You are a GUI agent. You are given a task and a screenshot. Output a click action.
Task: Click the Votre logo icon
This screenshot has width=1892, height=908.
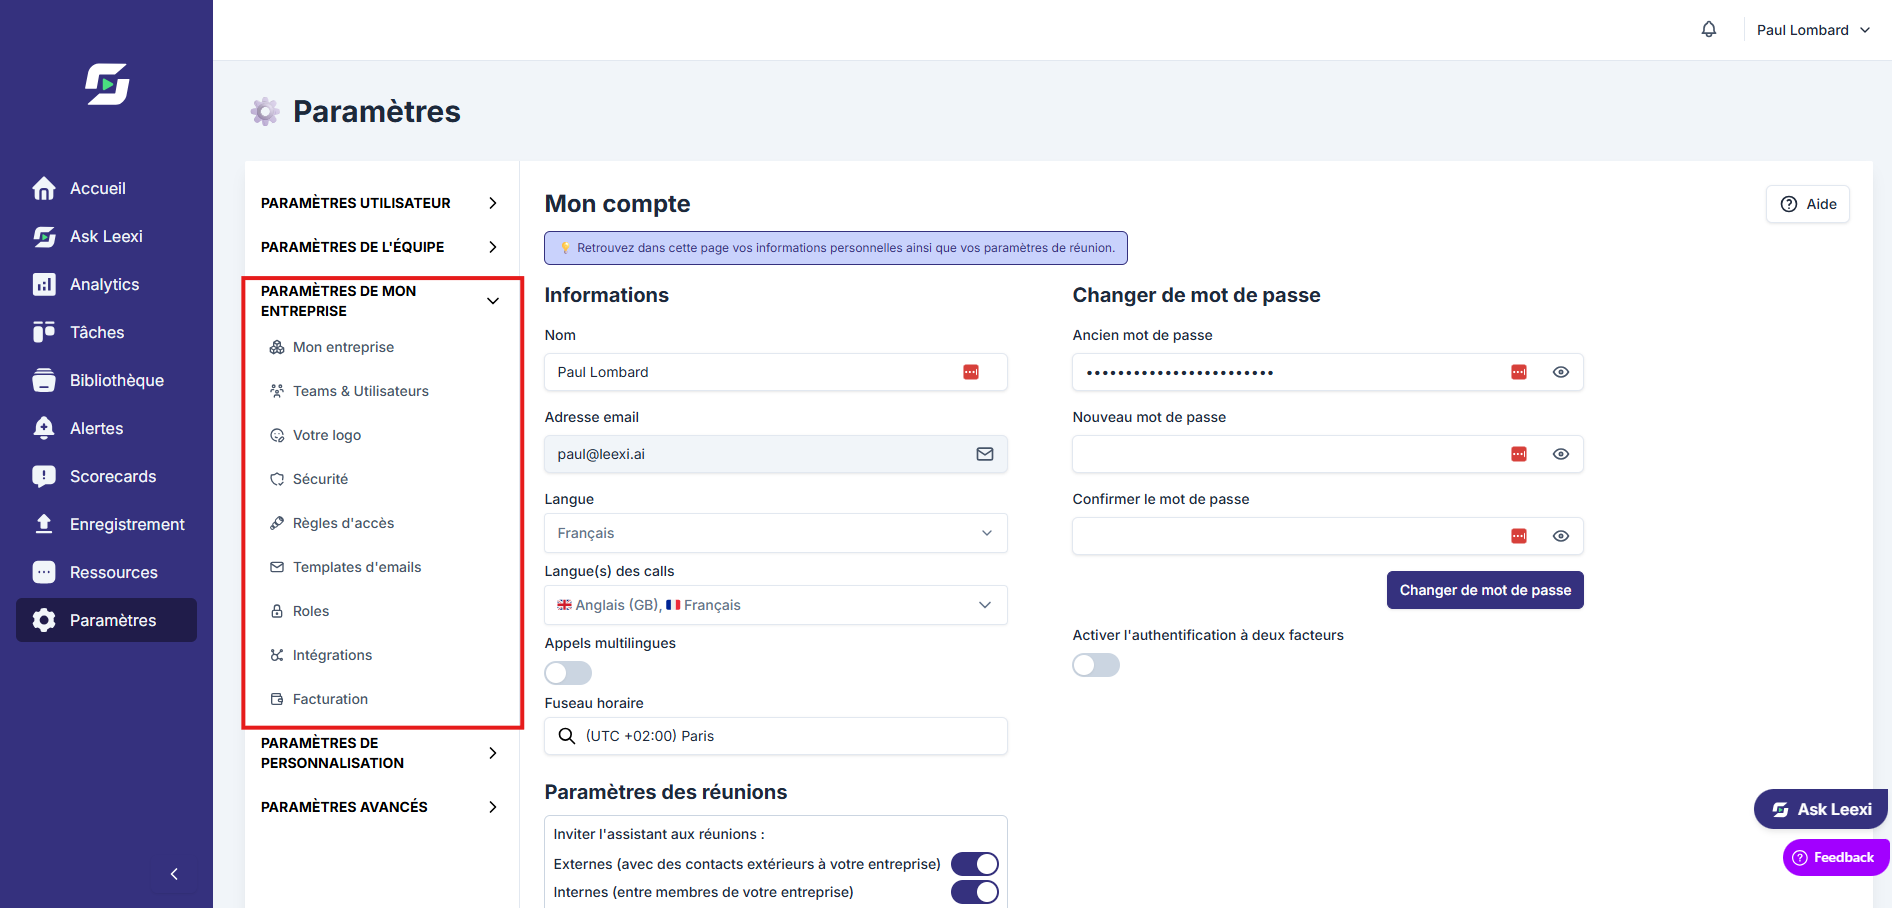[277, 435]
